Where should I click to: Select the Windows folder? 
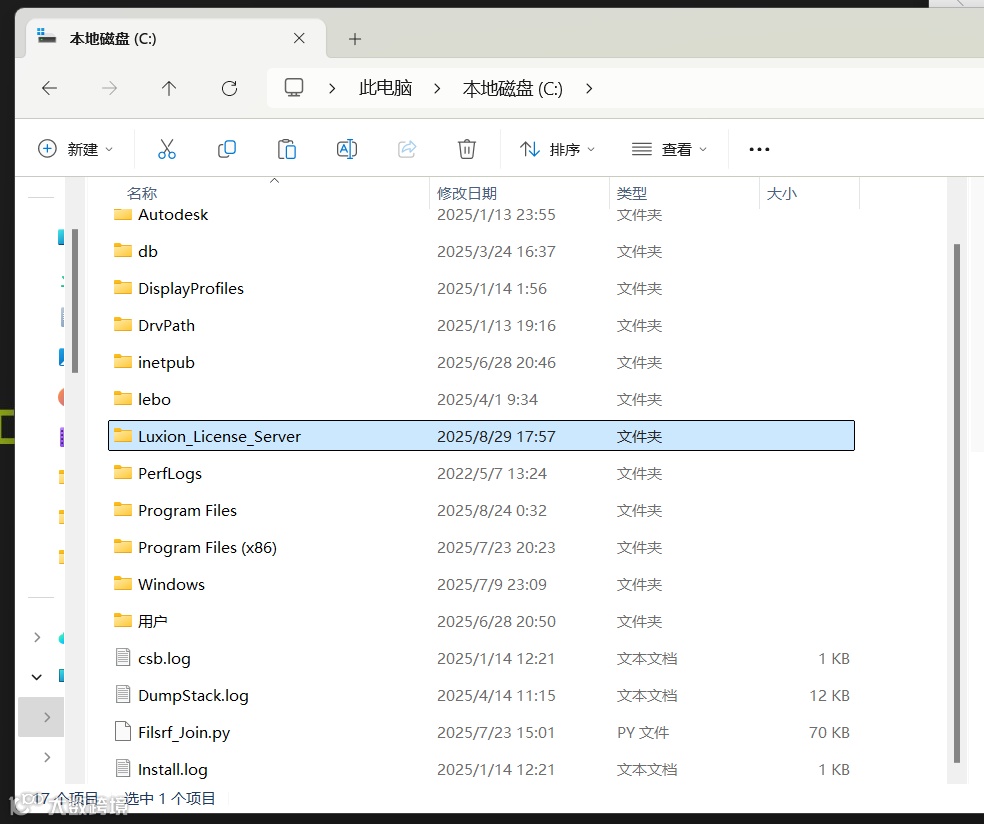[481, 584]
